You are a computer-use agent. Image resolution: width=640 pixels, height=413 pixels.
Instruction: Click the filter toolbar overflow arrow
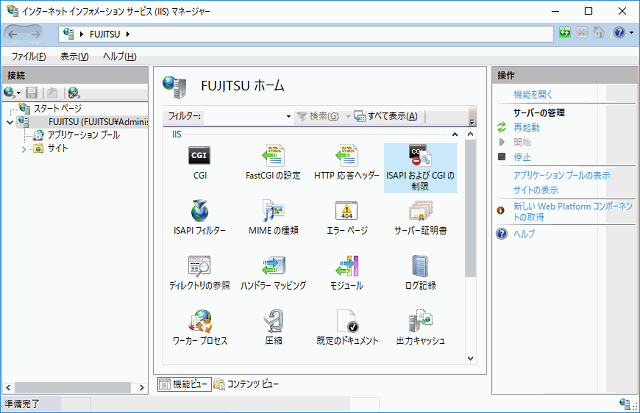pyautogui.click(x=472, y=121)
